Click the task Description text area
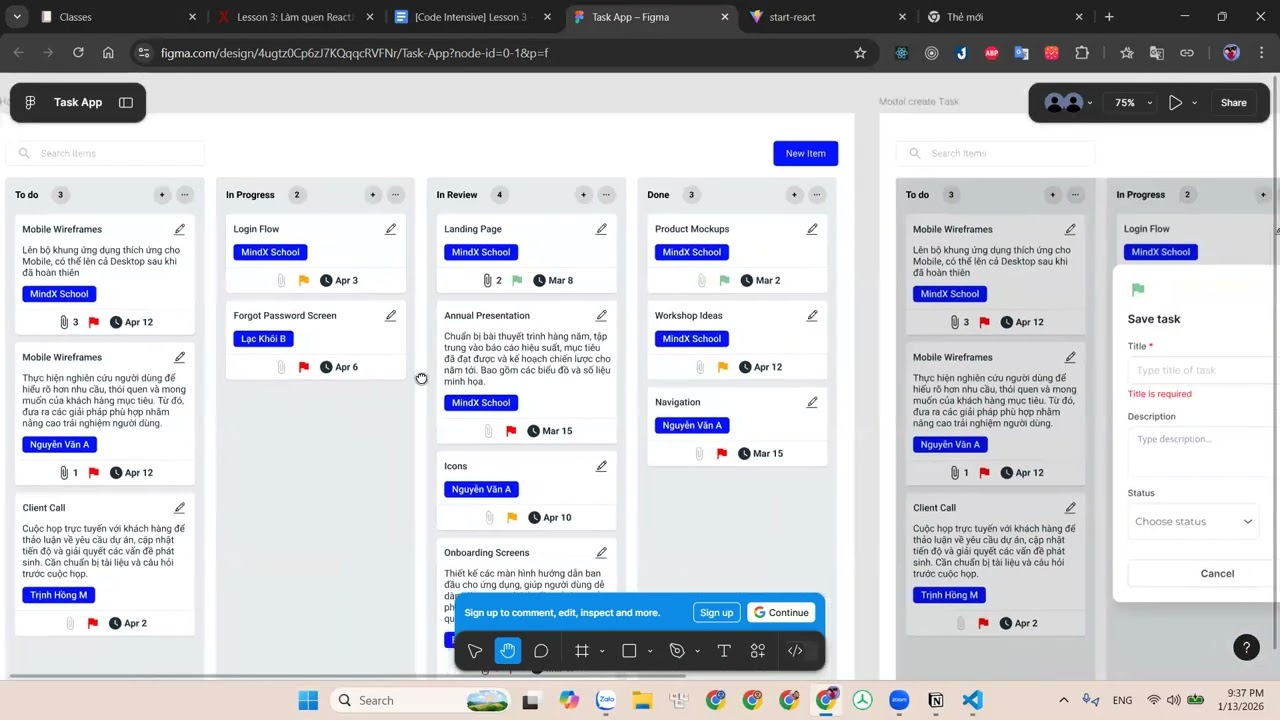This screenshot has width=1280, height=720. (1203, 452)
